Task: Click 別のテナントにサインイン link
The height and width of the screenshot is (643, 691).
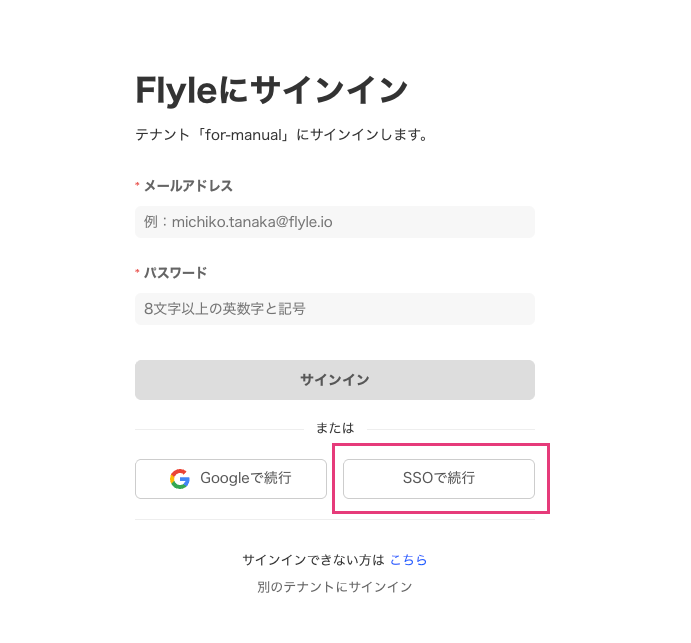Action: [334, 587]
